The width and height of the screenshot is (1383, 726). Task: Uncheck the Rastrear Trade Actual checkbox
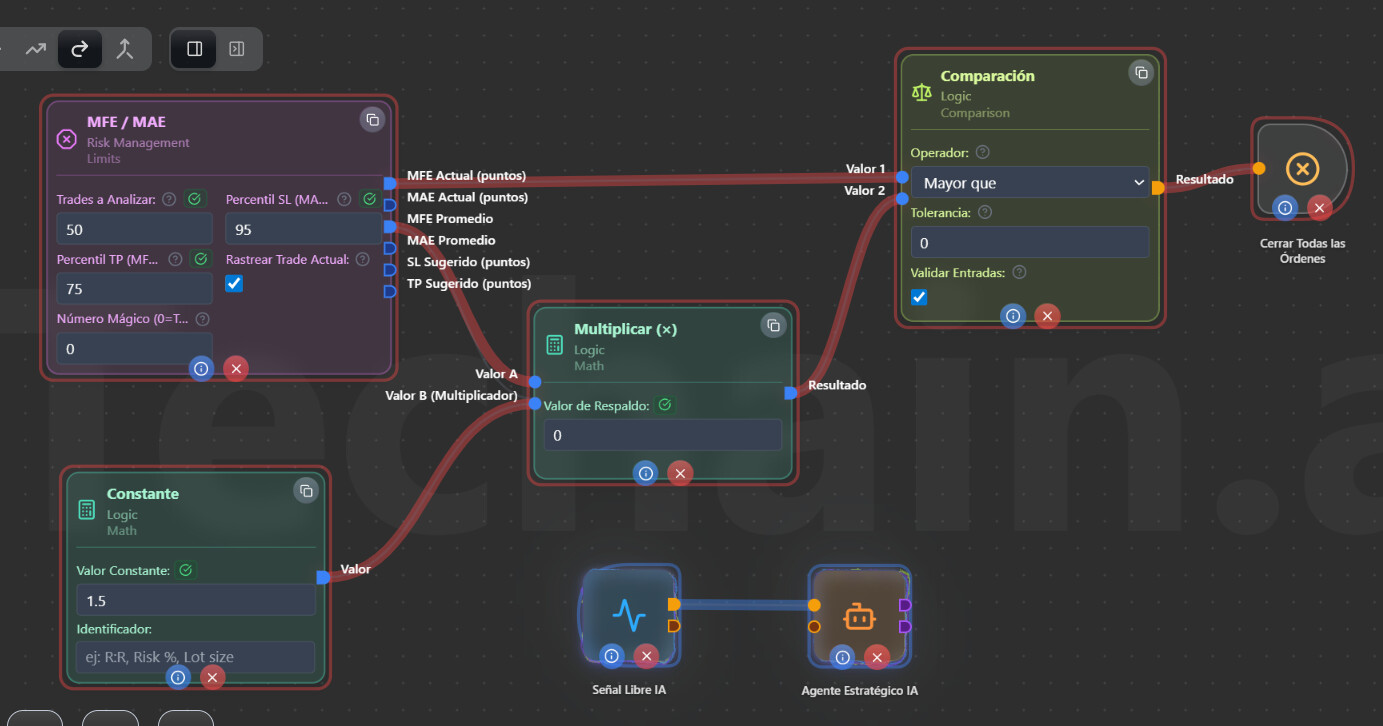234,284
